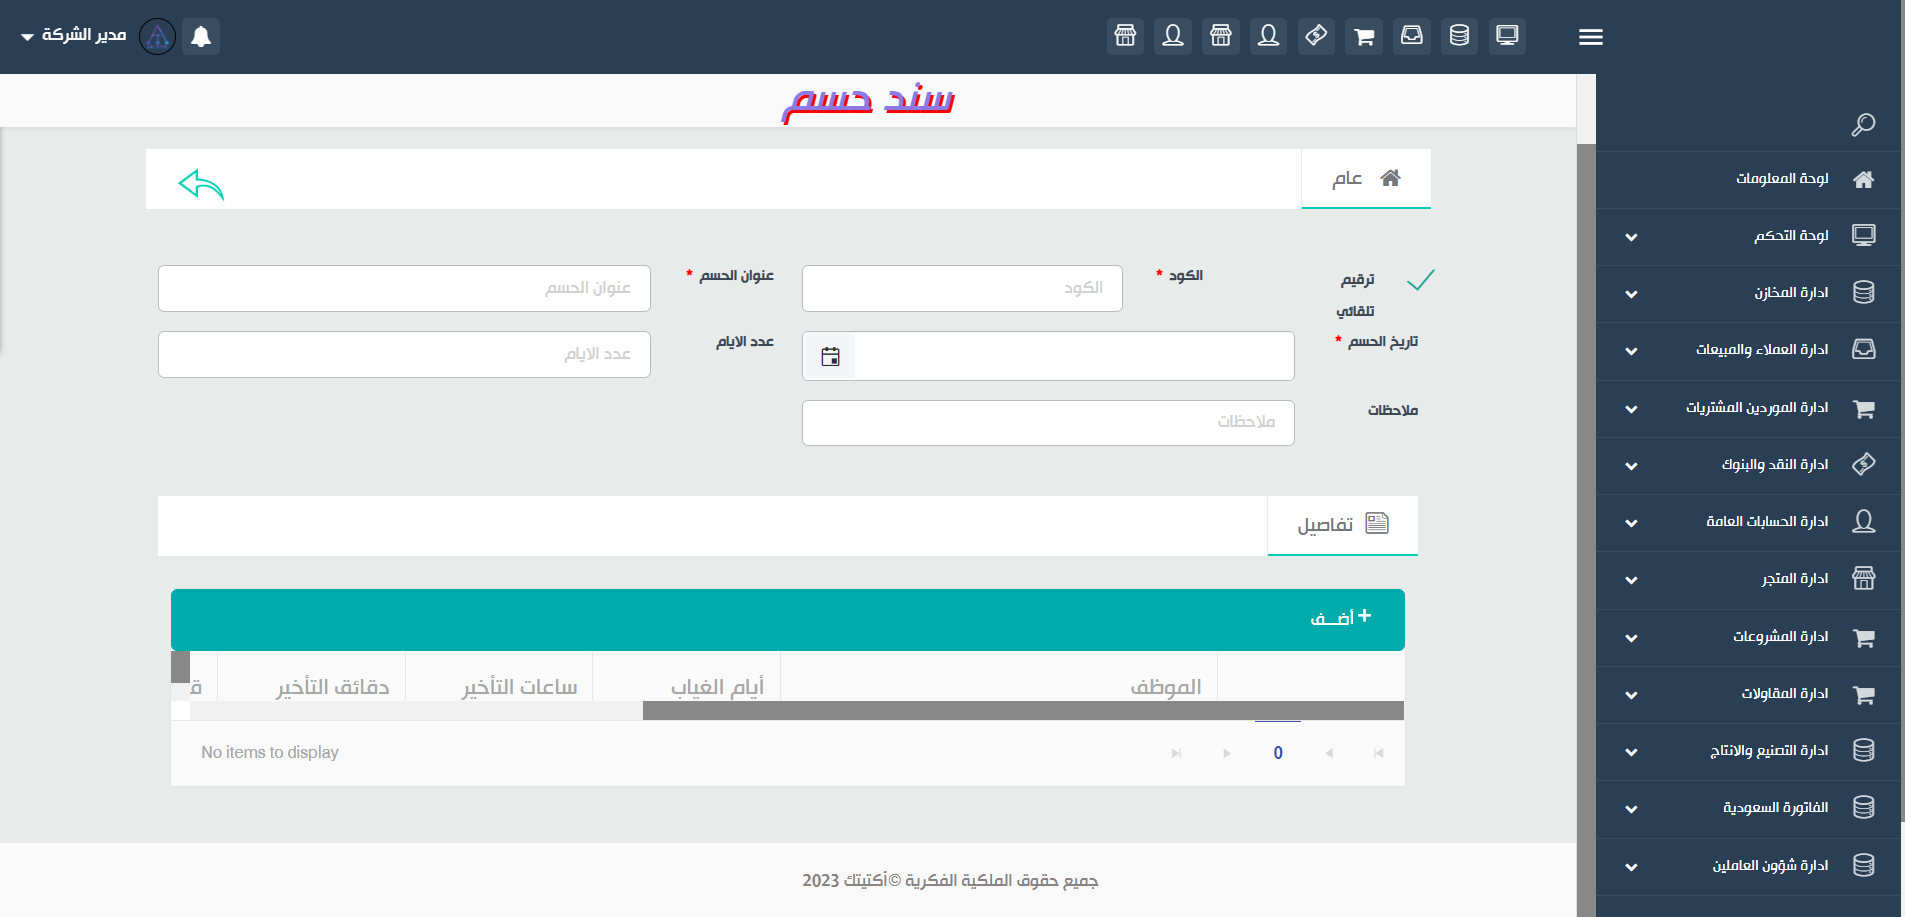Click page number 0 in pager

point(1278,753)
